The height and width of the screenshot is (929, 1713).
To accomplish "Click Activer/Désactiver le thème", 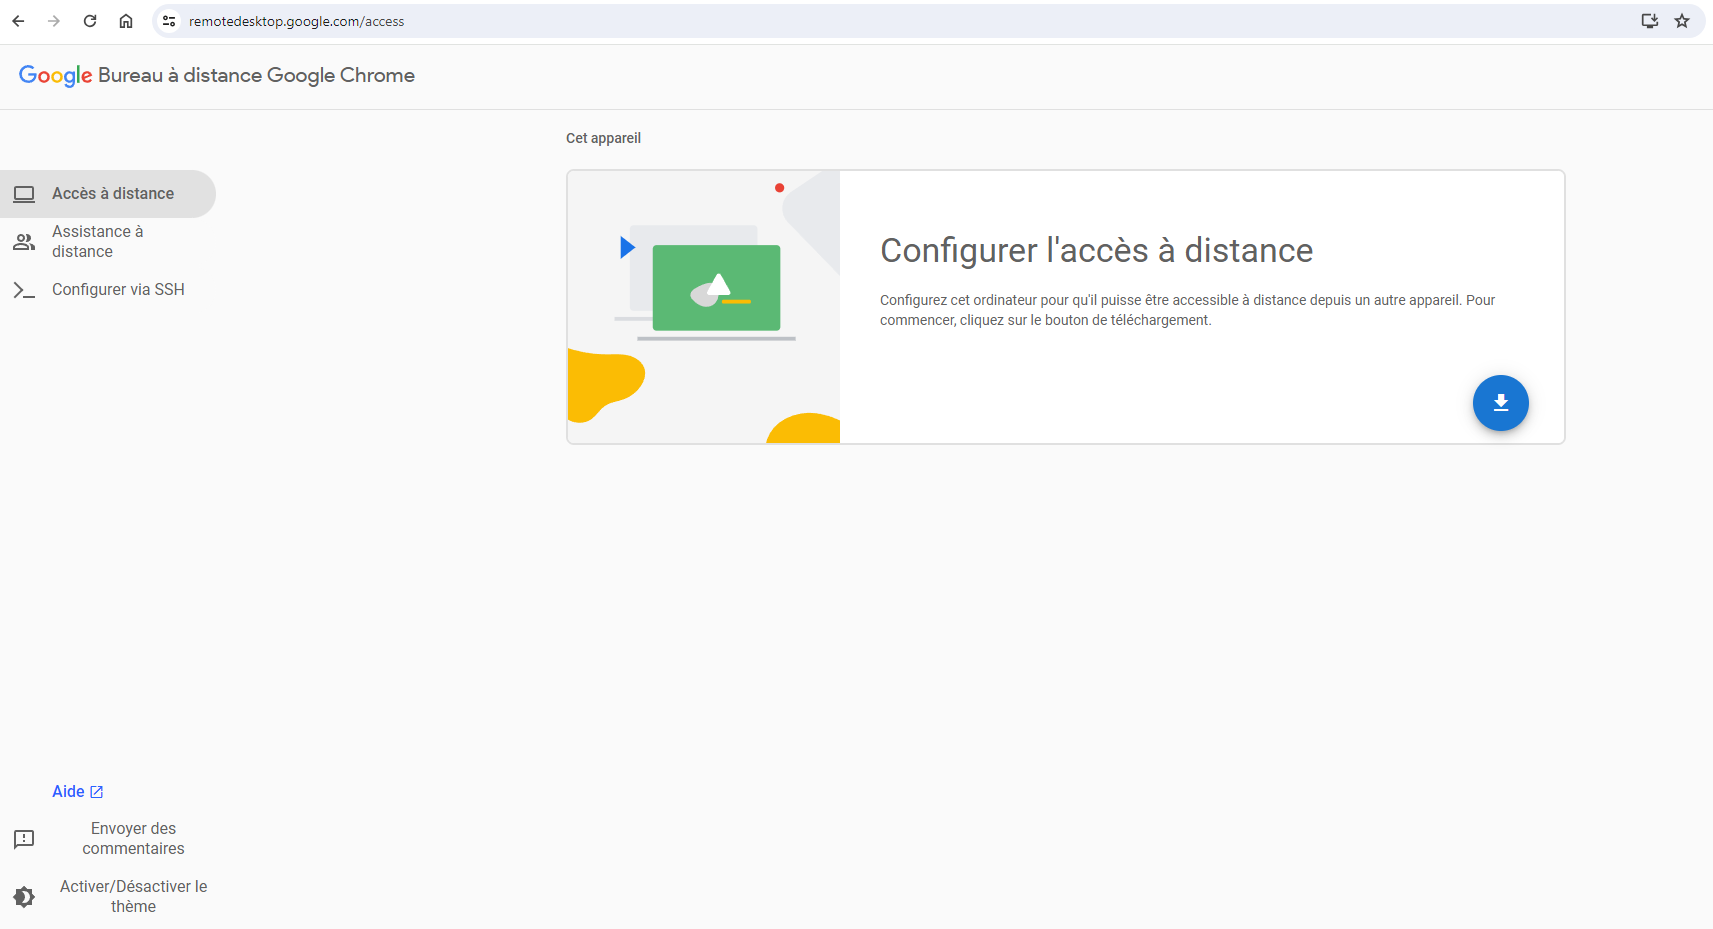I will pos(133,897).
